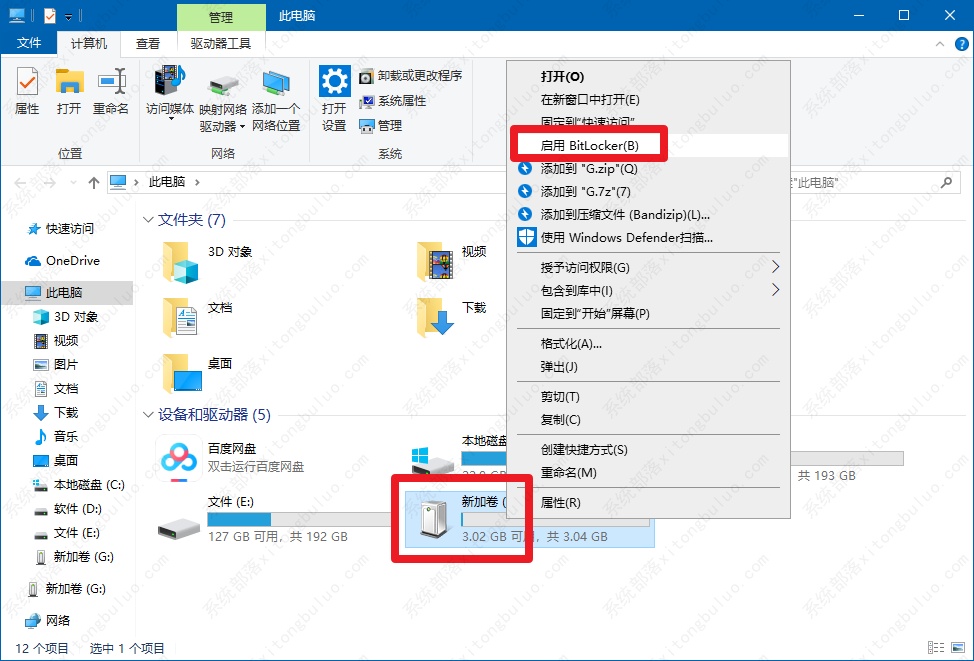Image resolution: width=974 pixels, height=661 pixels.
Task: Click 添加一个网络位置 in the ribbon
Action: coord(276,100)
